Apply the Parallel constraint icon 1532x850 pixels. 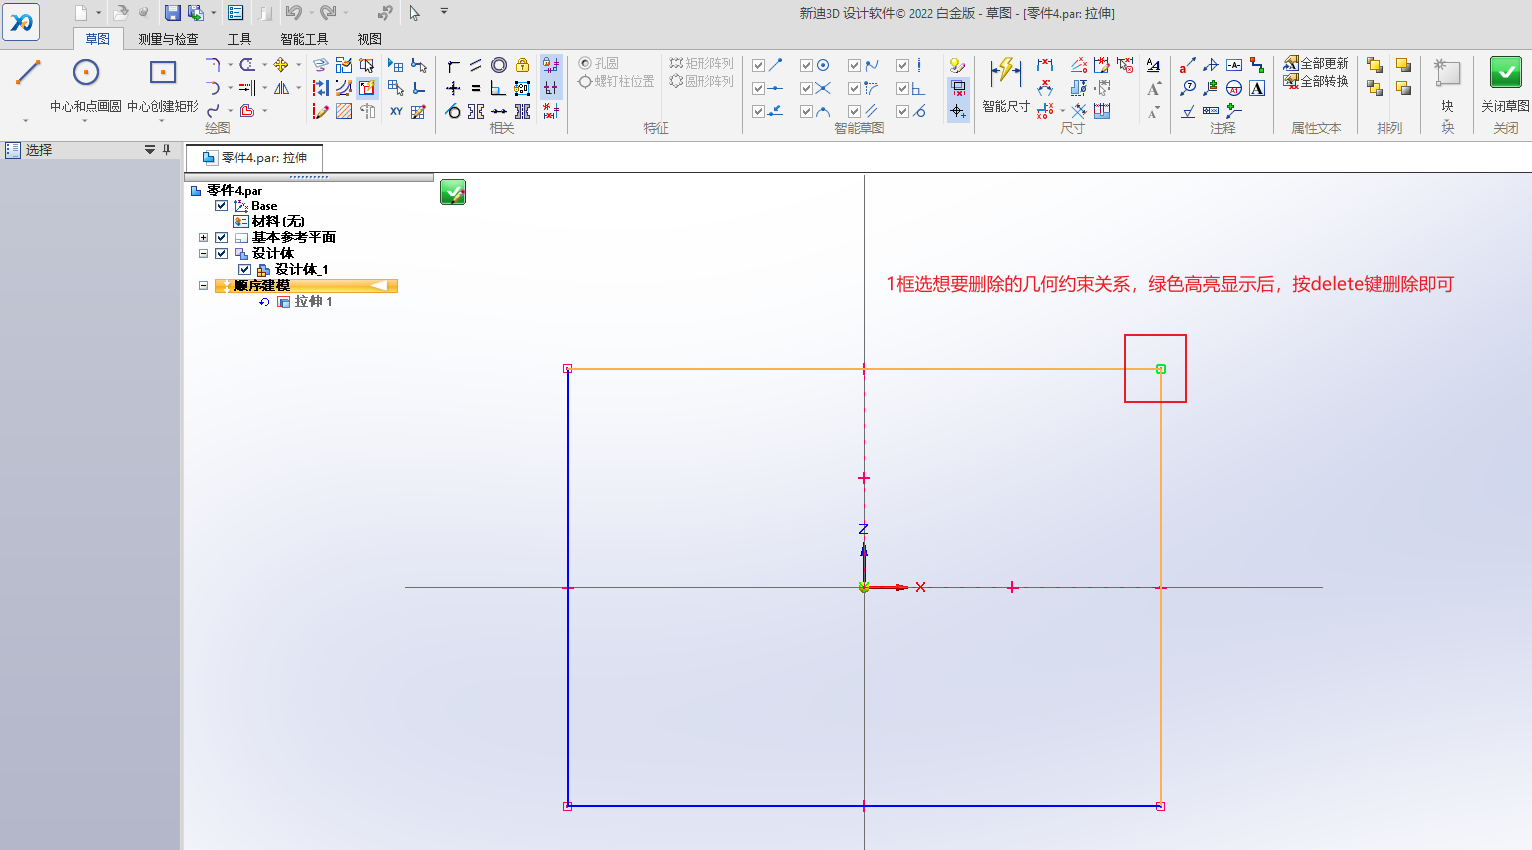476,65
